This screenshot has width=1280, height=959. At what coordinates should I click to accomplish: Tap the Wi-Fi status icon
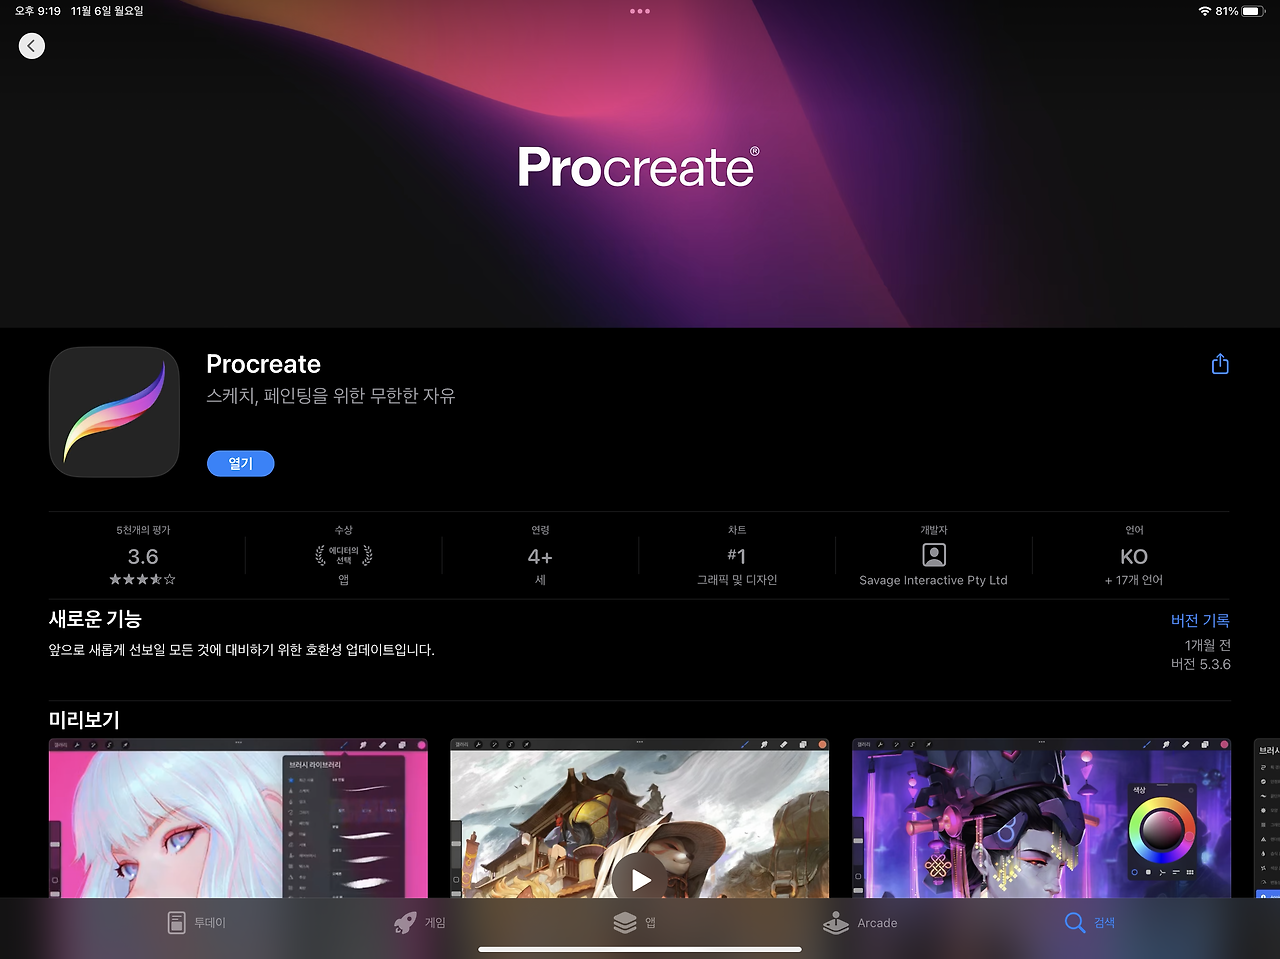[x=1204, y=11]
